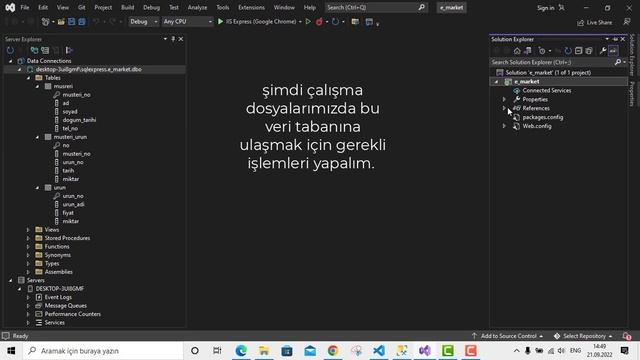Image resolution: width=640 pixels, height=360 pixels.
Task: Click Search Solution Explorer input field
Action: pos(551,62)
